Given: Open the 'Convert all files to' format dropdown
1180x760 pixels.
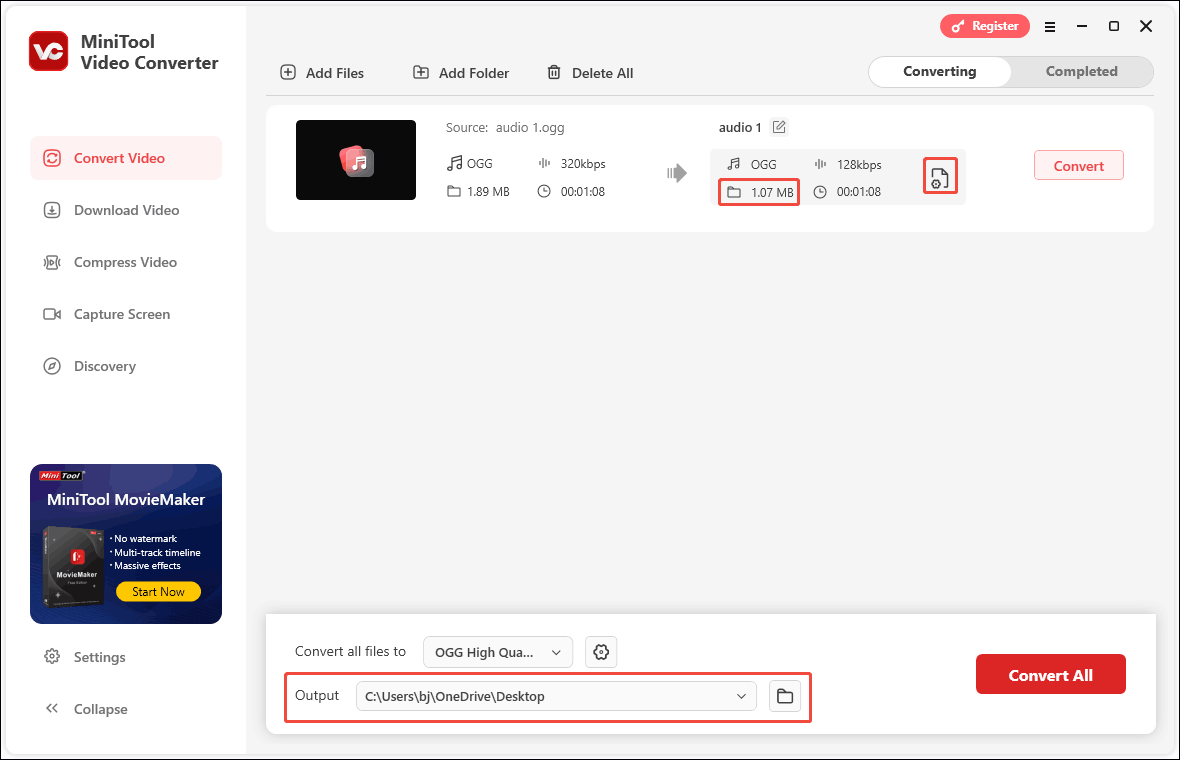Looking at the screenshot, I should pos(497,652).
